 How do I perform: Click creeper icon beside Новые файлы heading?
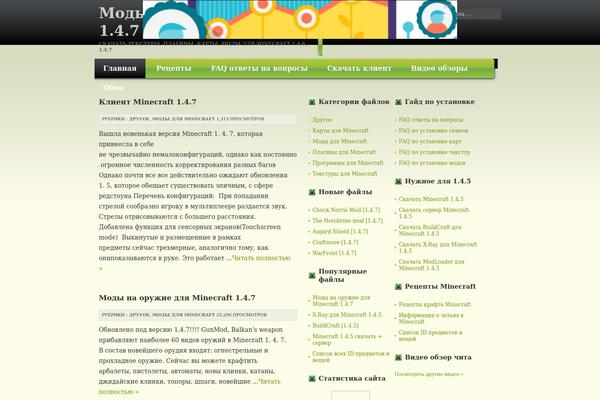312,192
